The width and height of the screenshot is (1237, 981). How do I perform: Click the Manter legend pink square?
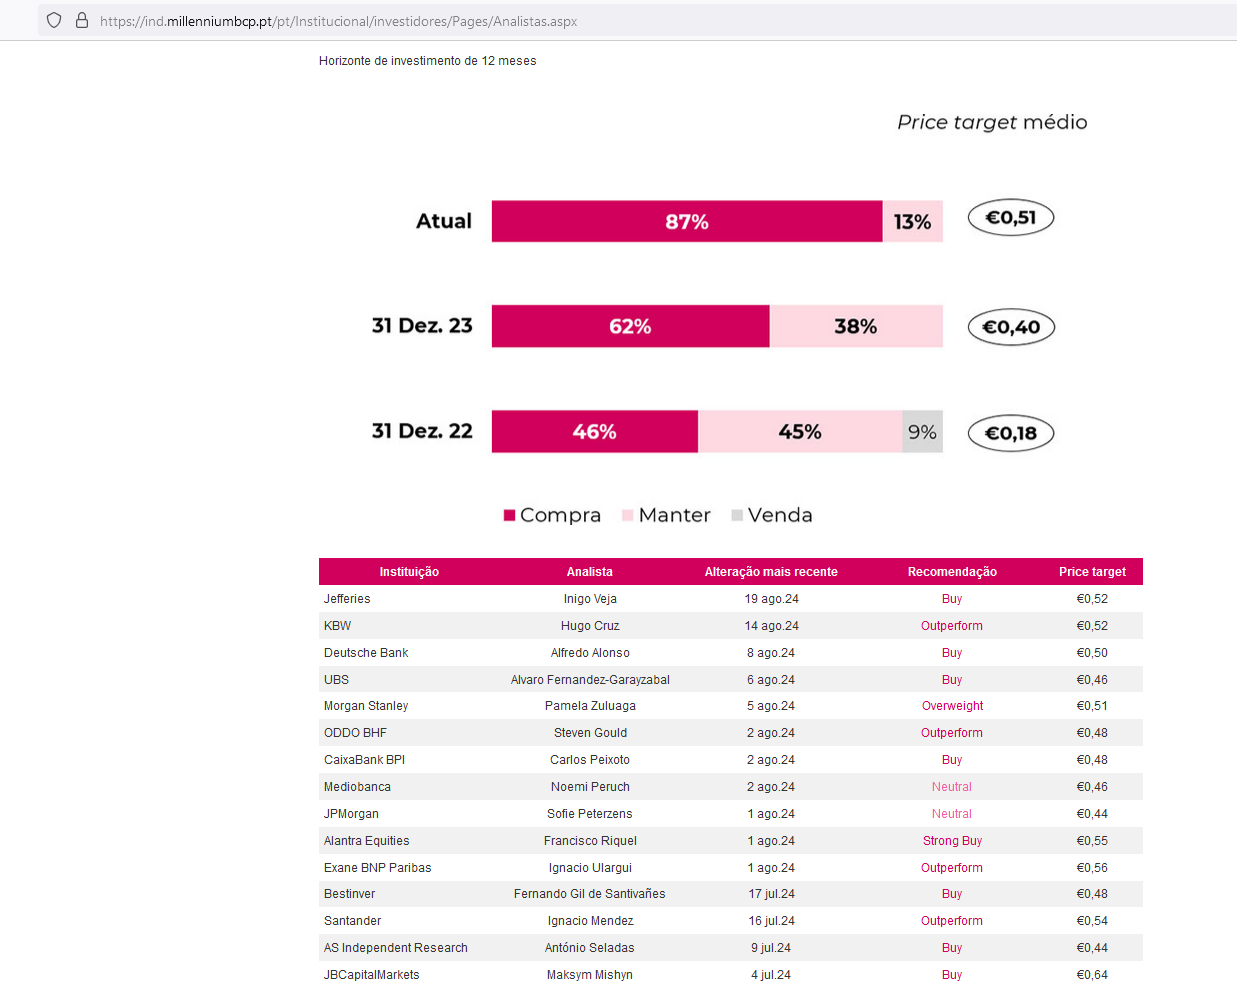coord(628,515)
